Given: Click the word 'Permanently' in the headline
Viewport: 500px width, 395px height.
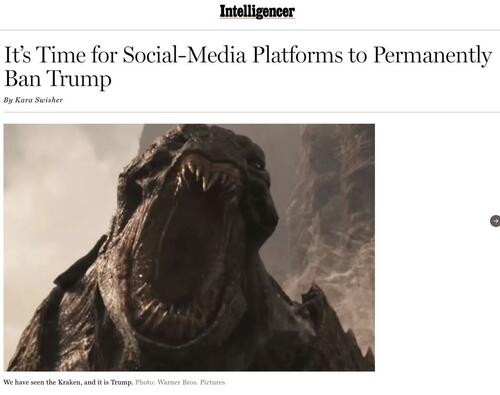Looking at the screenshot, I should click(433, 55).
